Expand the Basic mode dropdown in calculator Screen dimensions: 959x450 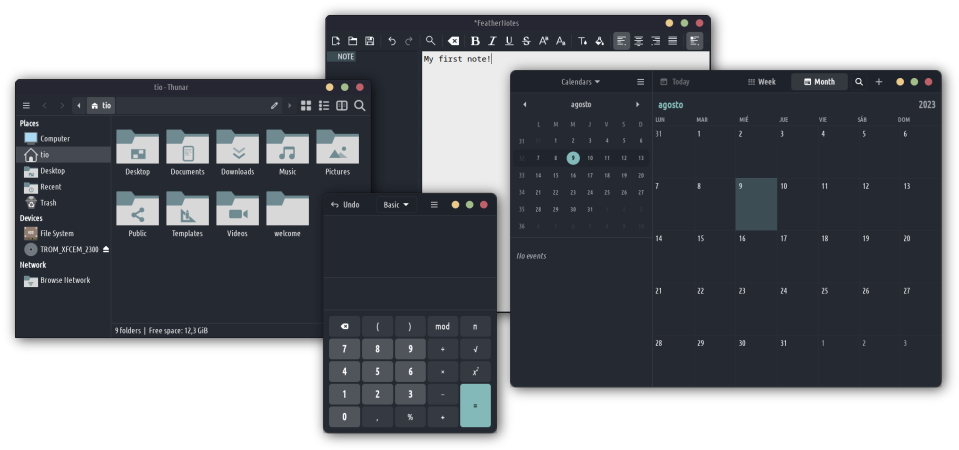coord(396,204)
